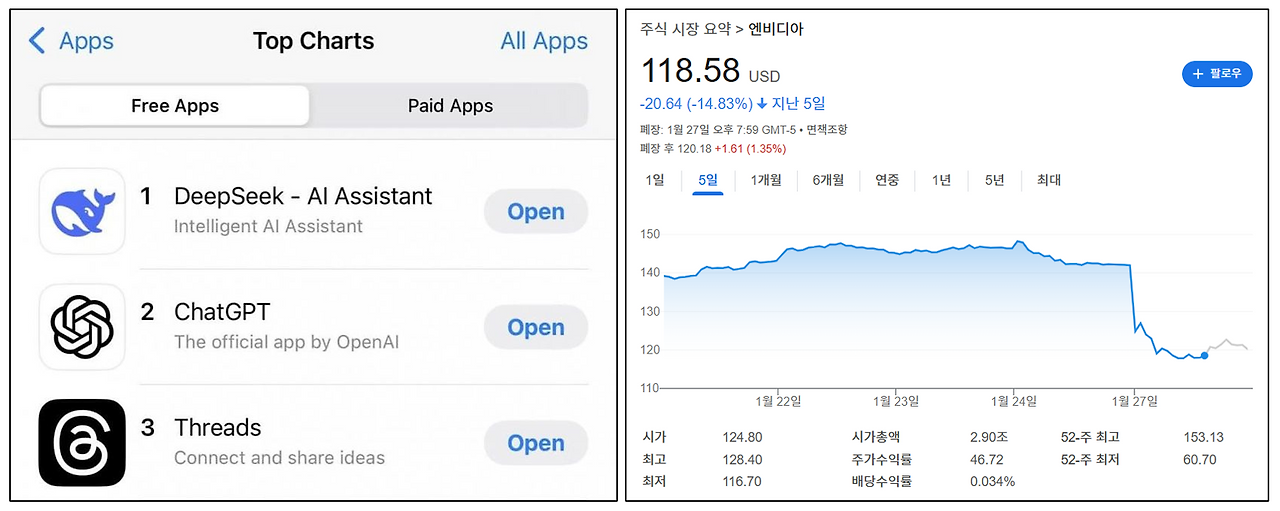Screen dimensions: 1280x511
Task: Tap the DeepSeek whale app icon
Action: pos(82,211)
